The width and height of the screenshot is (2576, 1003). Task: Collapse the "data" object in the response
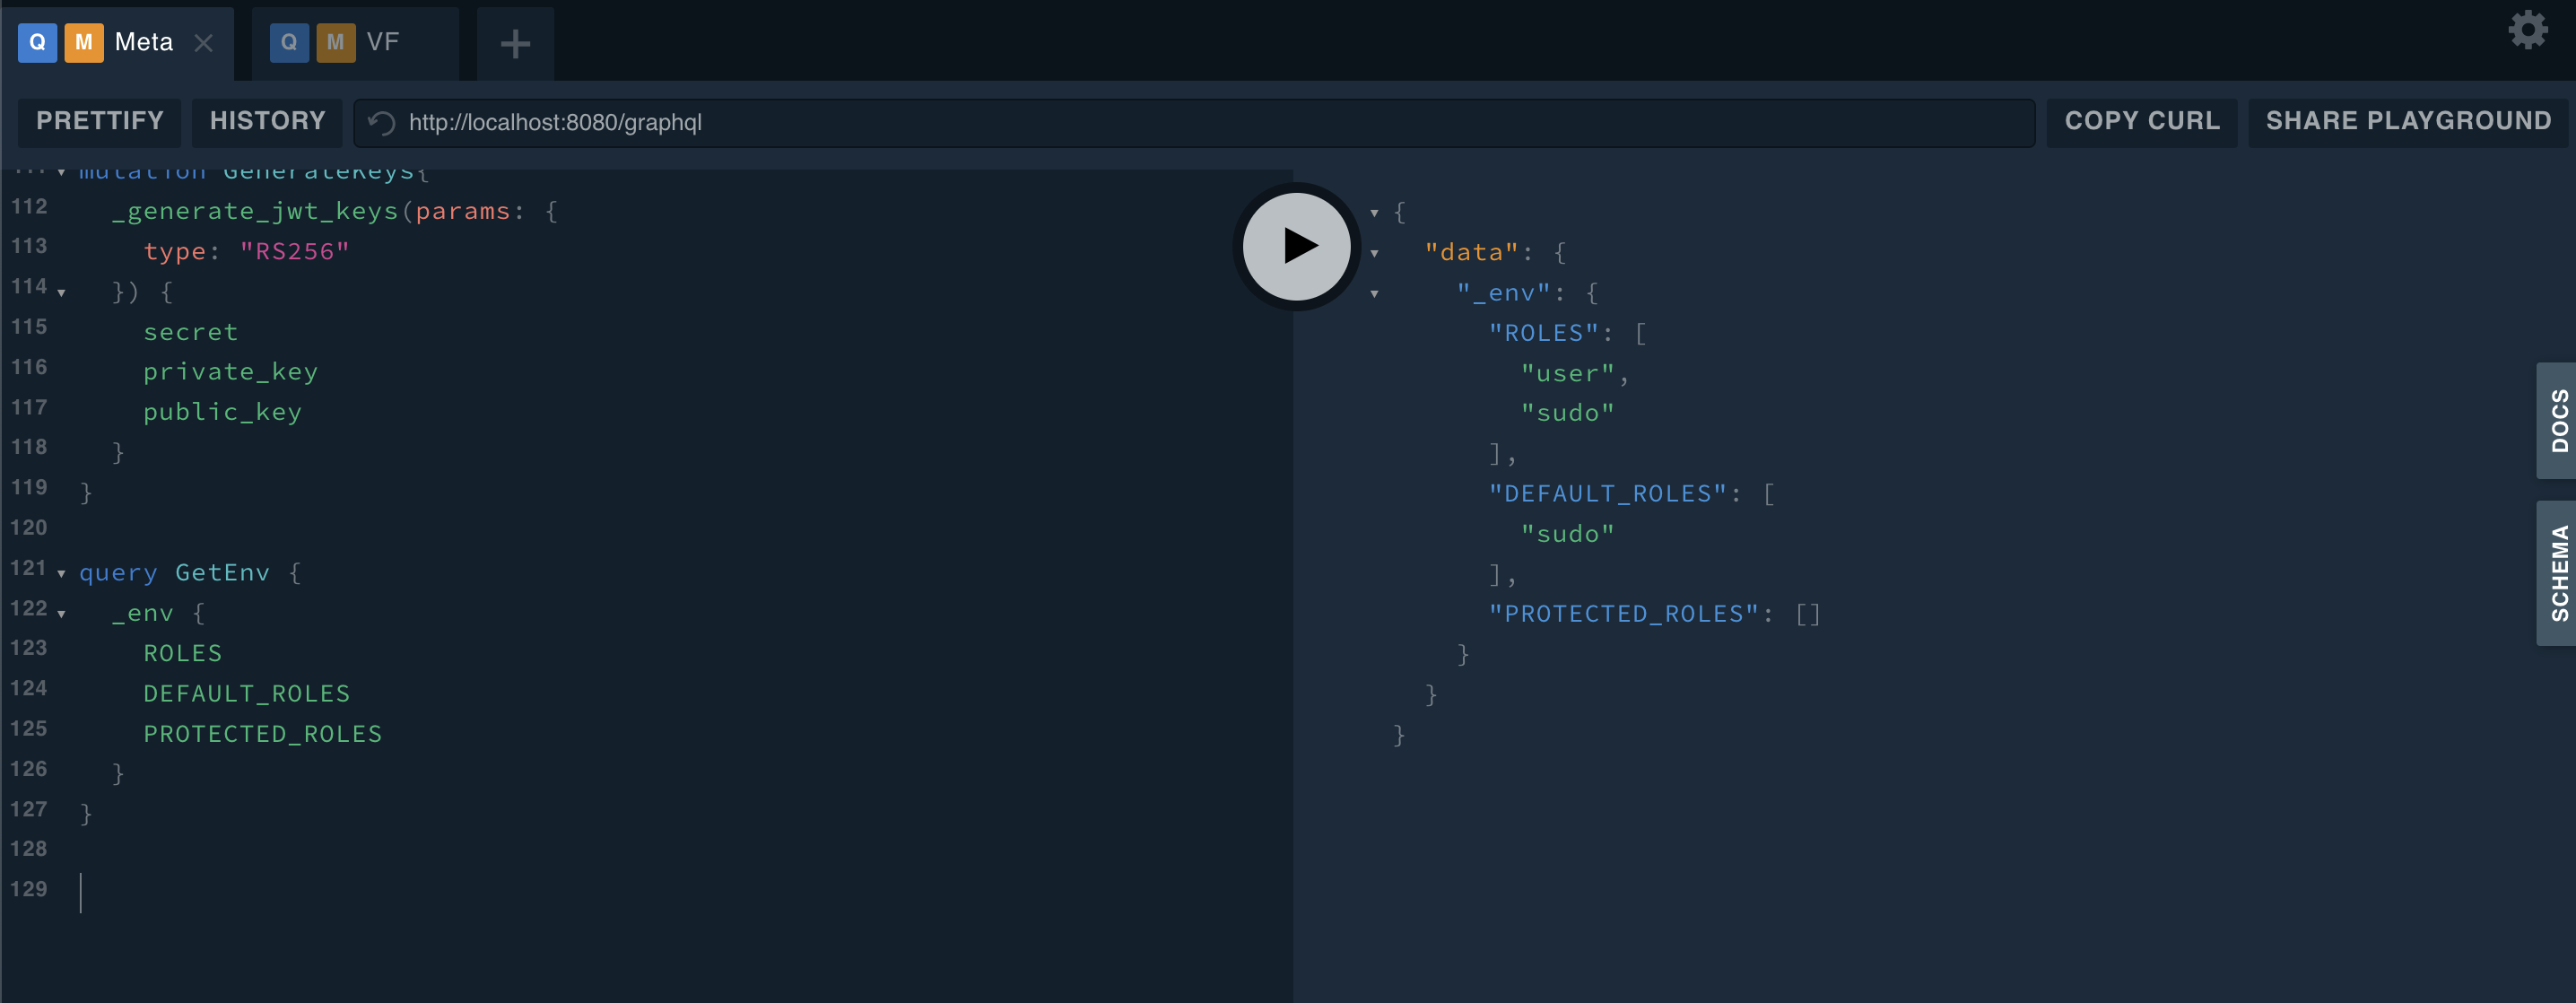(1374, 253)
